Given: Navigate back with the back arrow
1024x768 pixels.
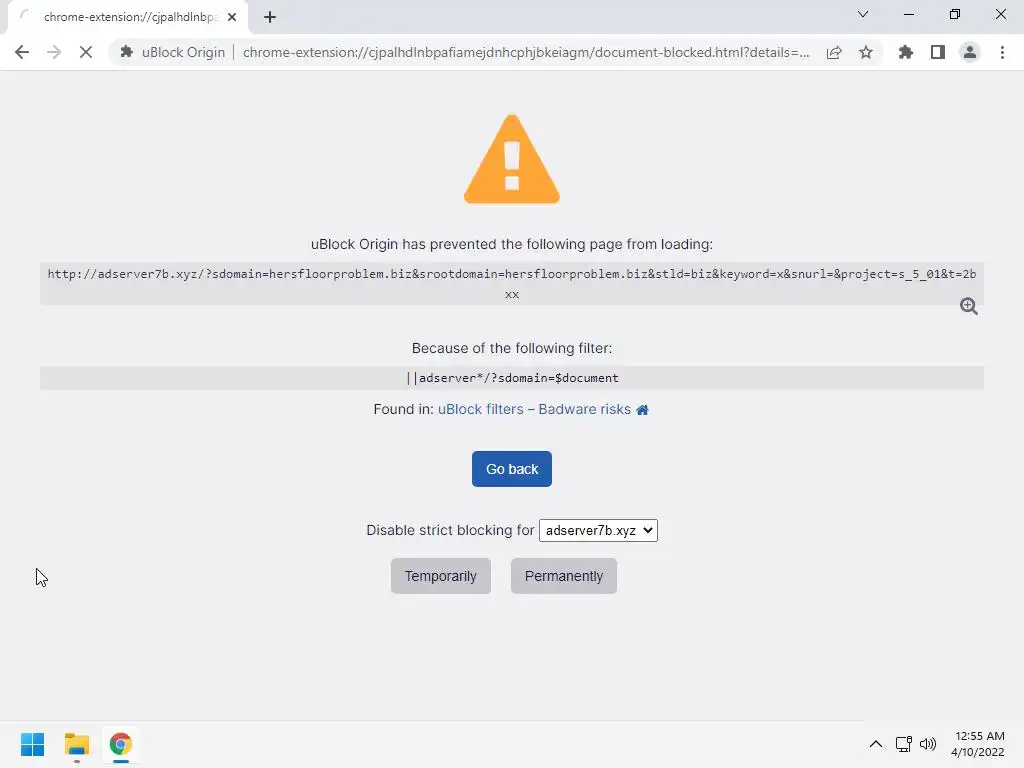Looking at the screenshot, I should tap(22, 52).
